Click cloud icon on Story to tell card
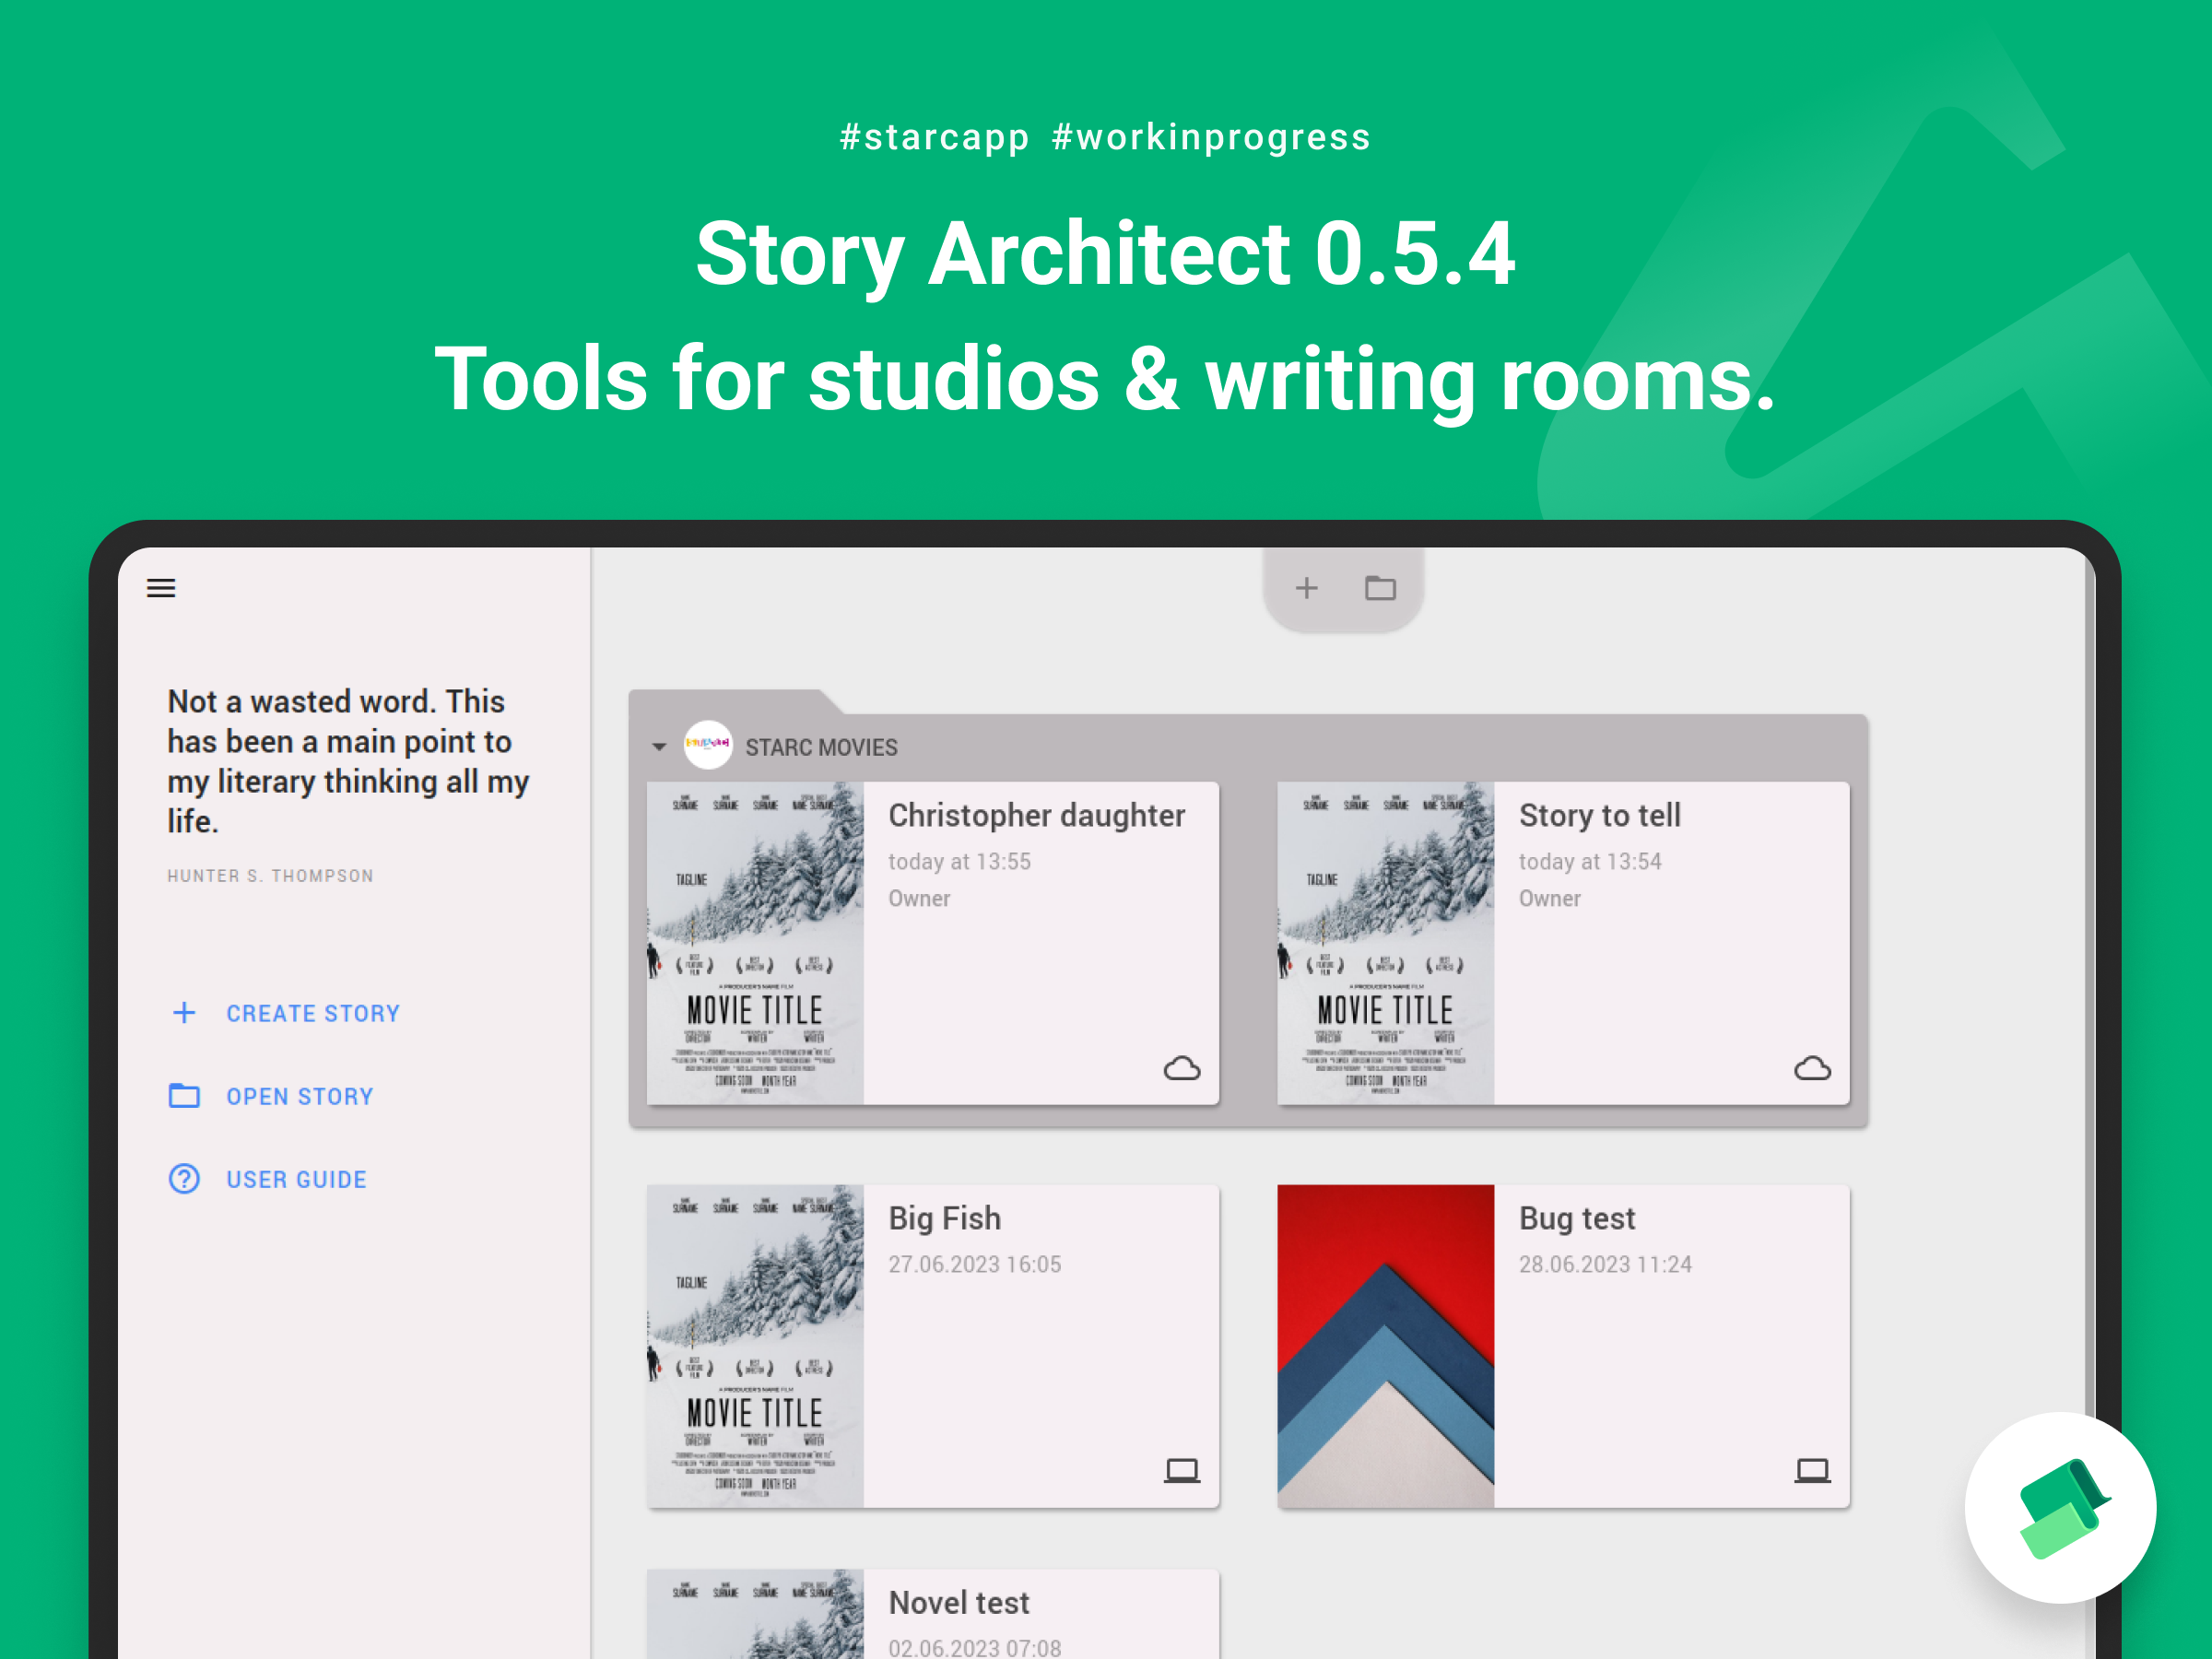 point(1812,1068)
